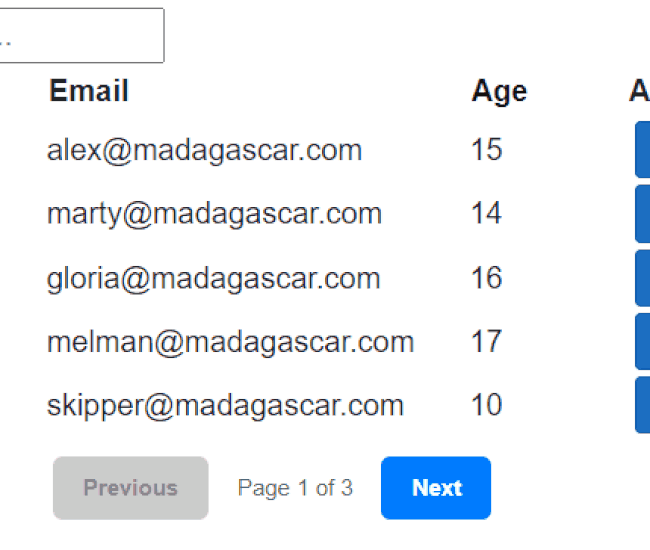Click the blue action button in marty's row
650x550 pixels.
[643, 214]
